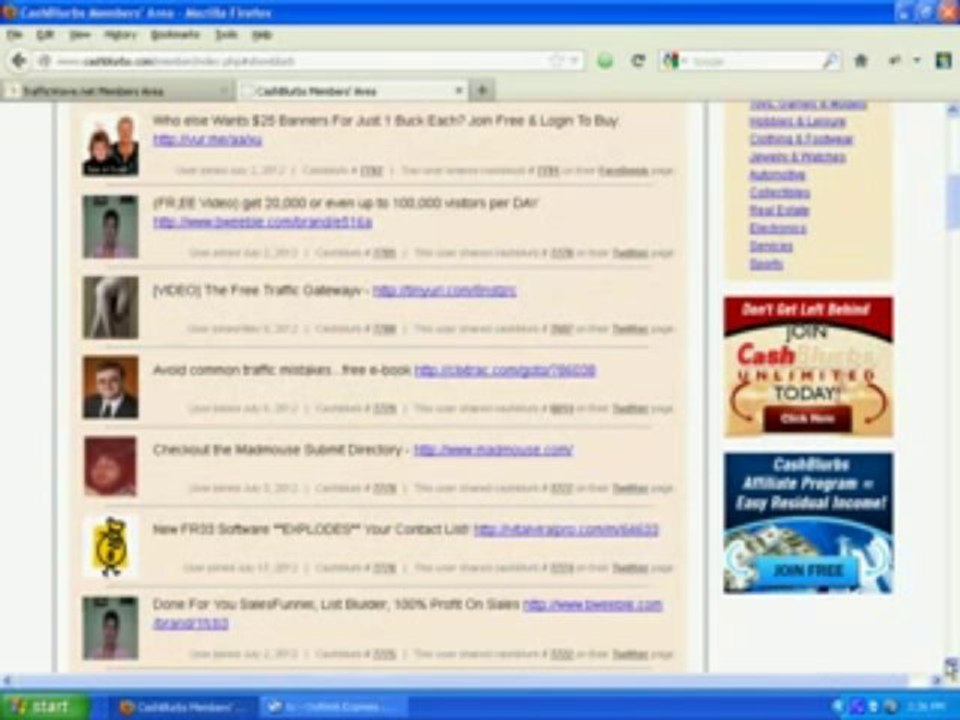Screen dimensions: 960x720
Task: Open the Contact List software blurb link
Action: point(566,530)
